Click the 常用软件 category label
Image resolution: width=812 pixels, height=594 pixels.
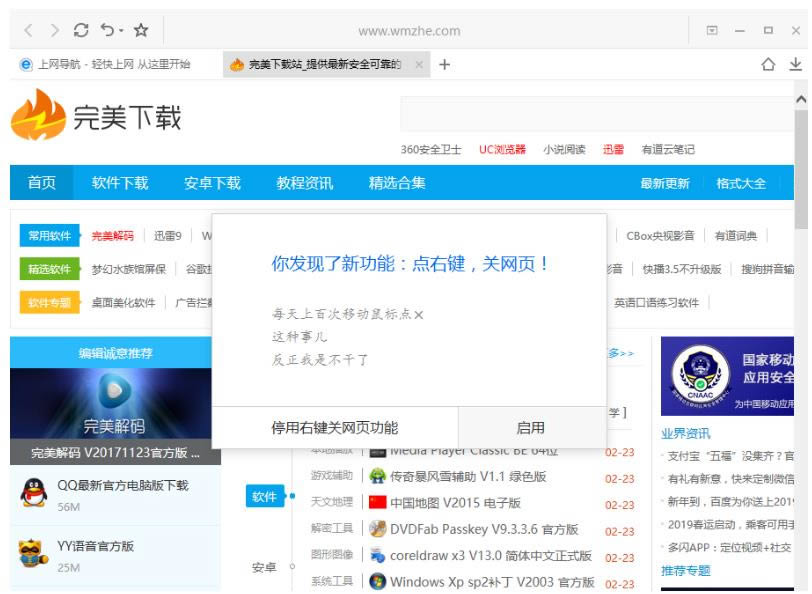50,236
